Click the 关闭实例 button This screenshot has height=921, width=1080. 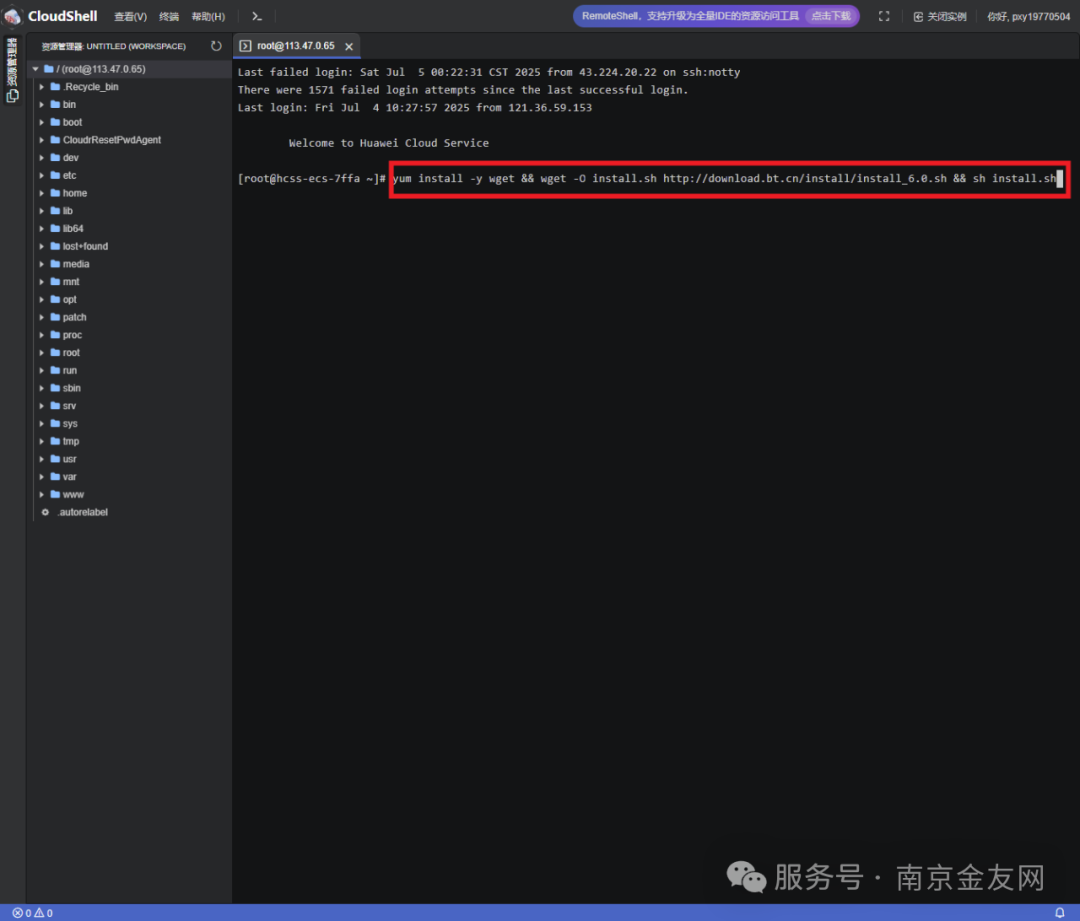[x=939, y=16]
